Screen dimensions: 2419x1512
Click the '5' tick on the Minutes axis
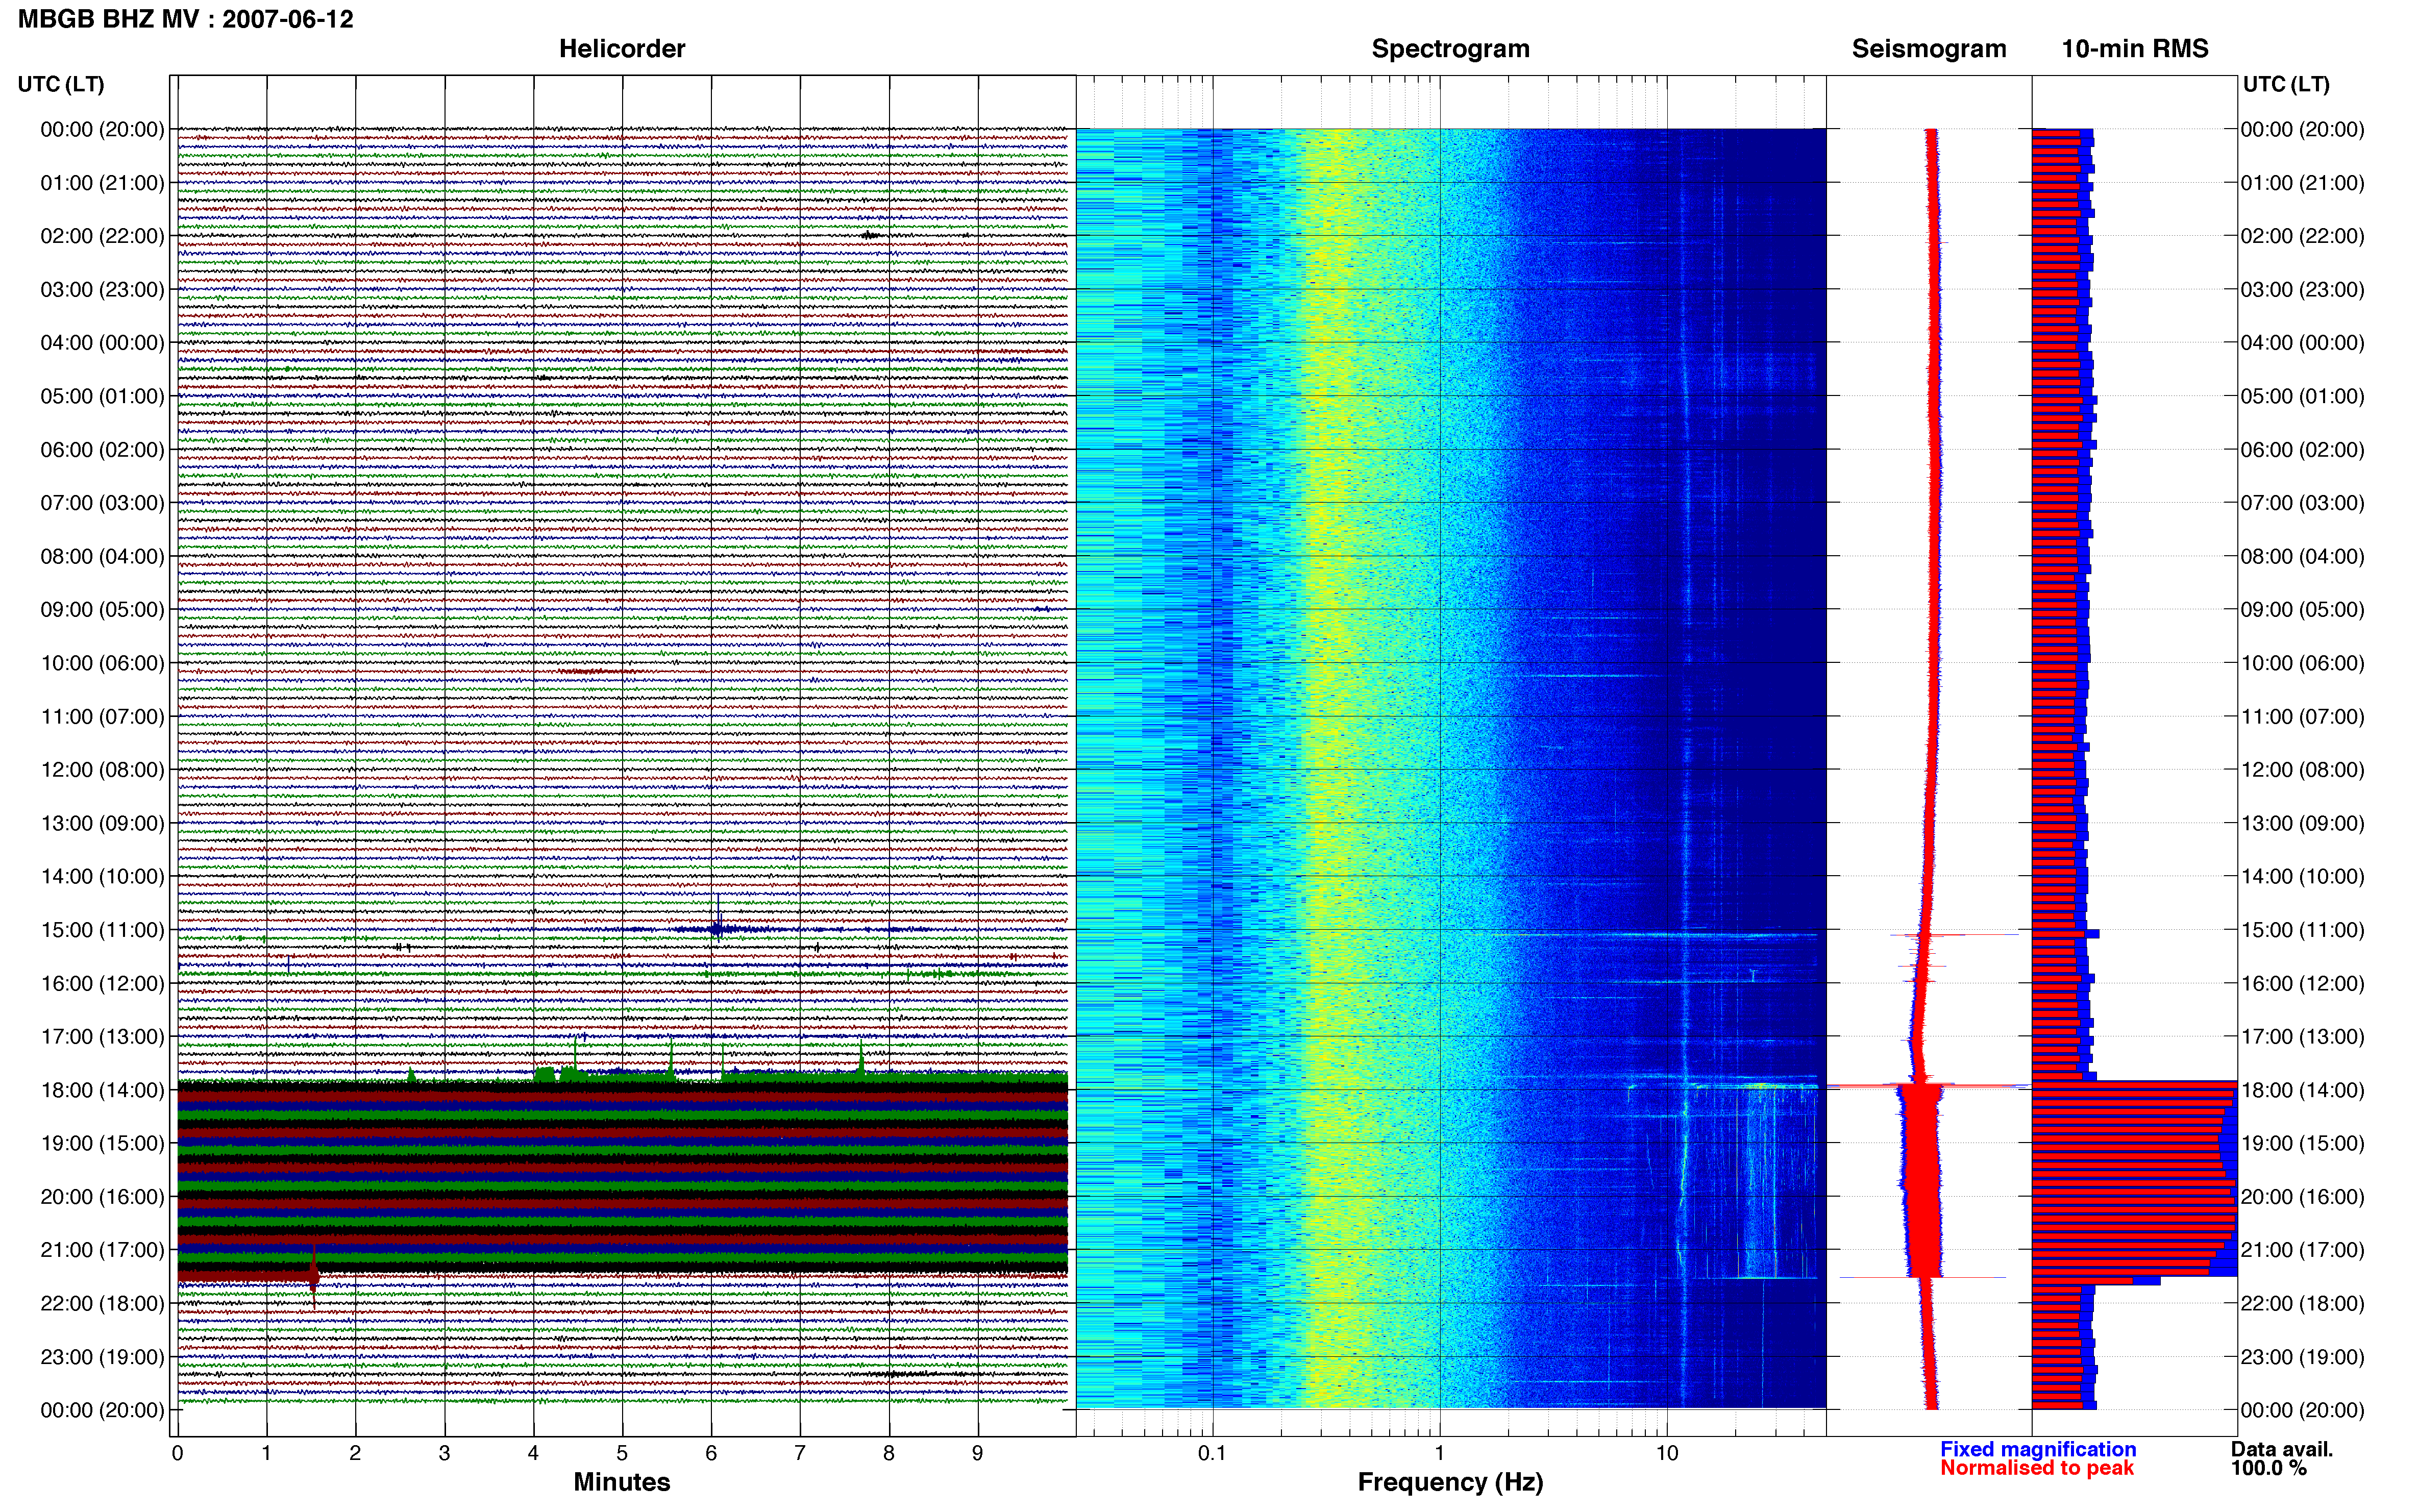click(622, 1453)
